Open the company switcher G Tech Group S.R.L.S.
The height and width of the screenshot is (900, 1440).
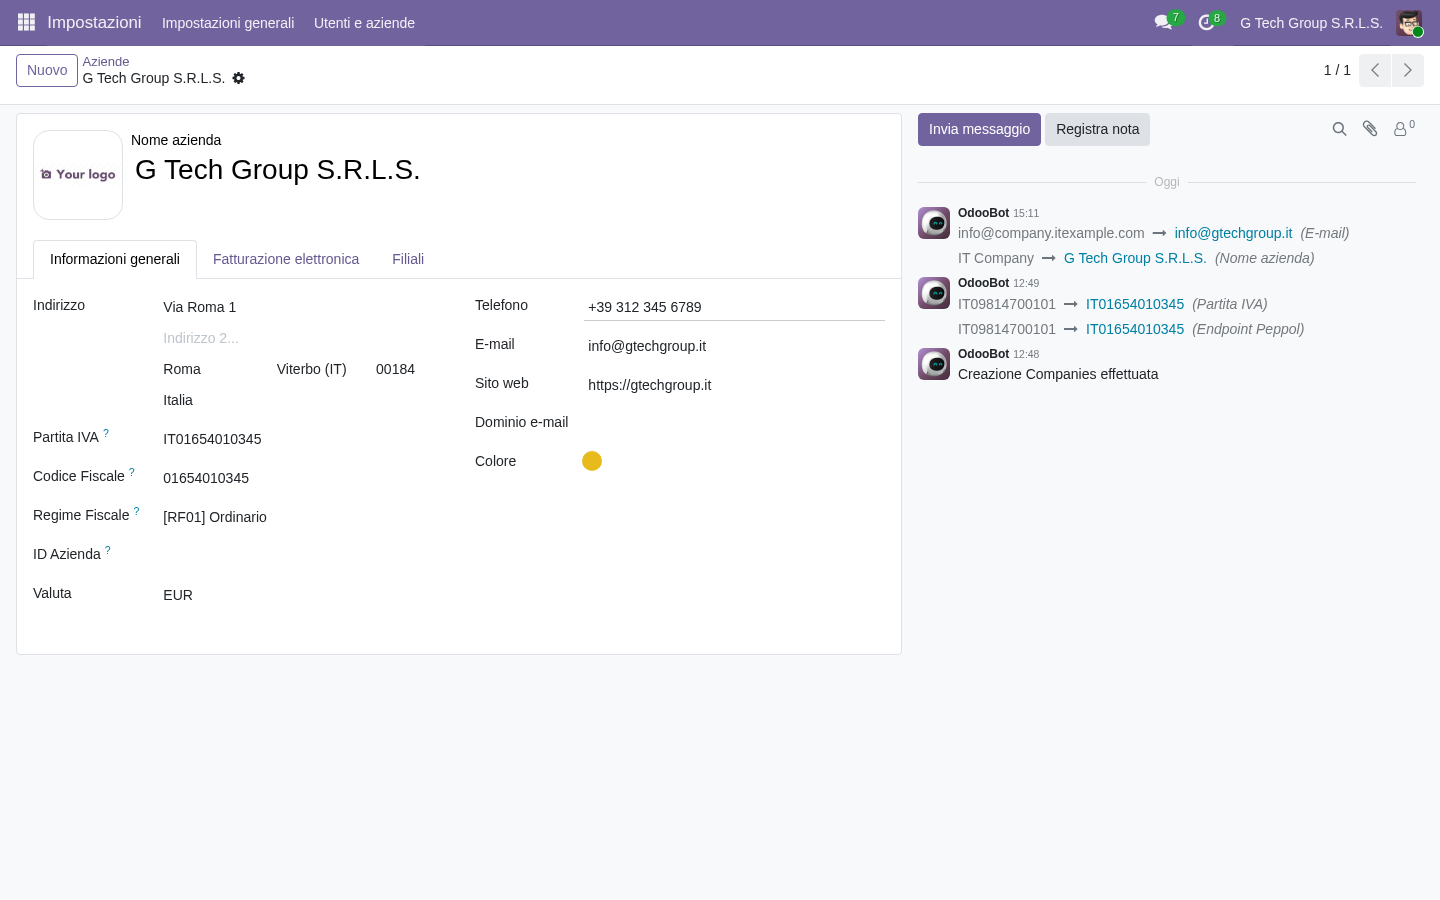tap(1311, 23)
